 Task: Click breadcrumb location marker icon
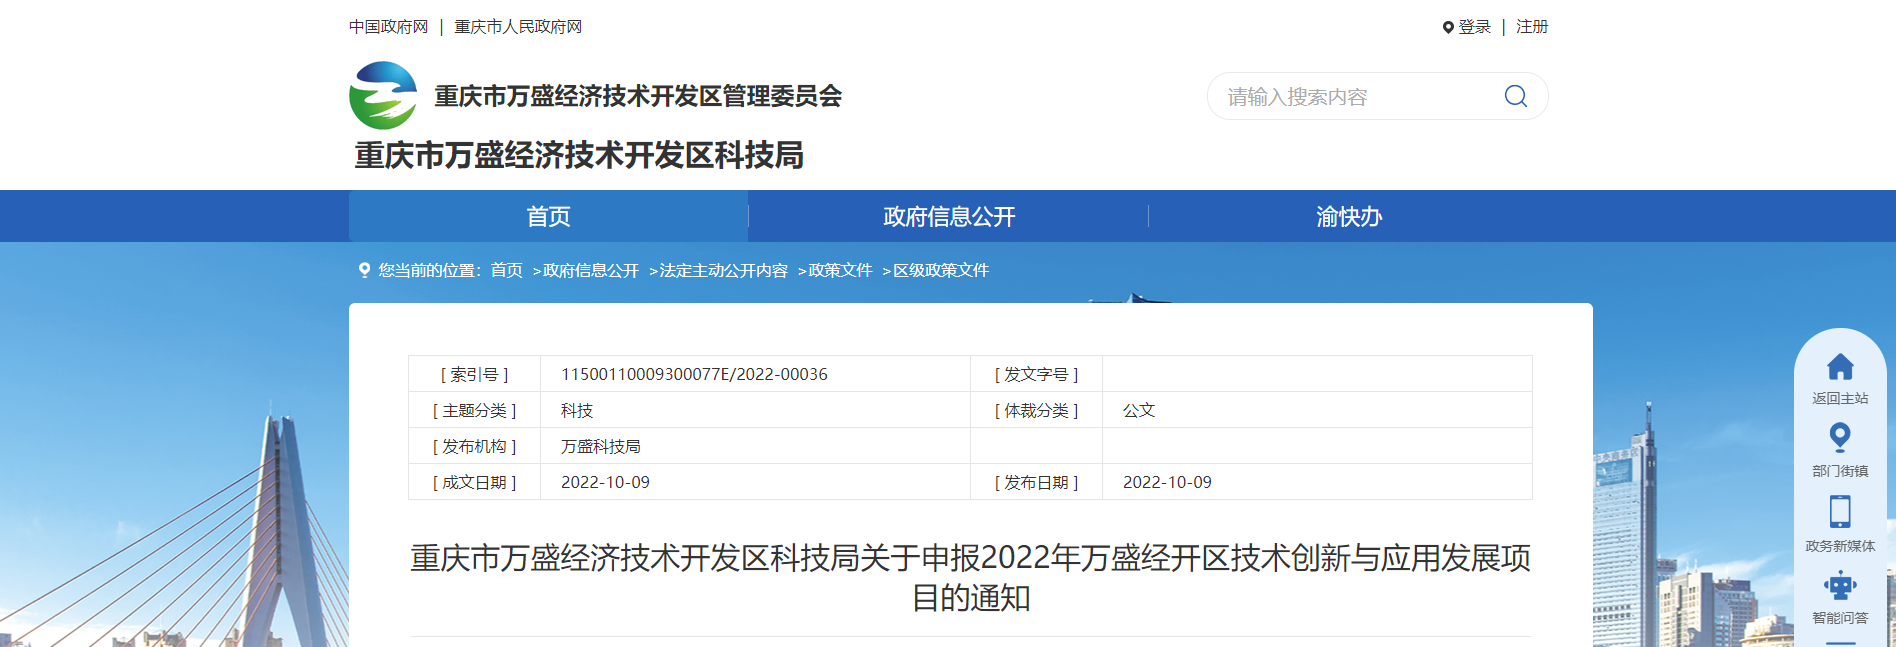point(364,270)
